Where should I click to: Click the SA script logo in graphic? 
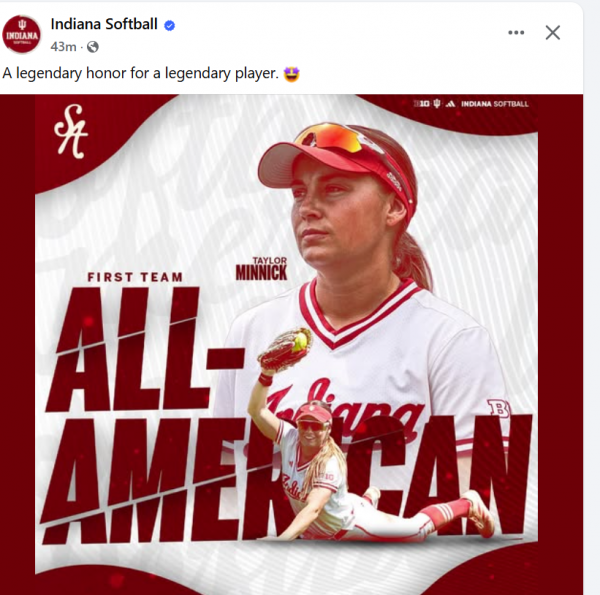point(71,131)
